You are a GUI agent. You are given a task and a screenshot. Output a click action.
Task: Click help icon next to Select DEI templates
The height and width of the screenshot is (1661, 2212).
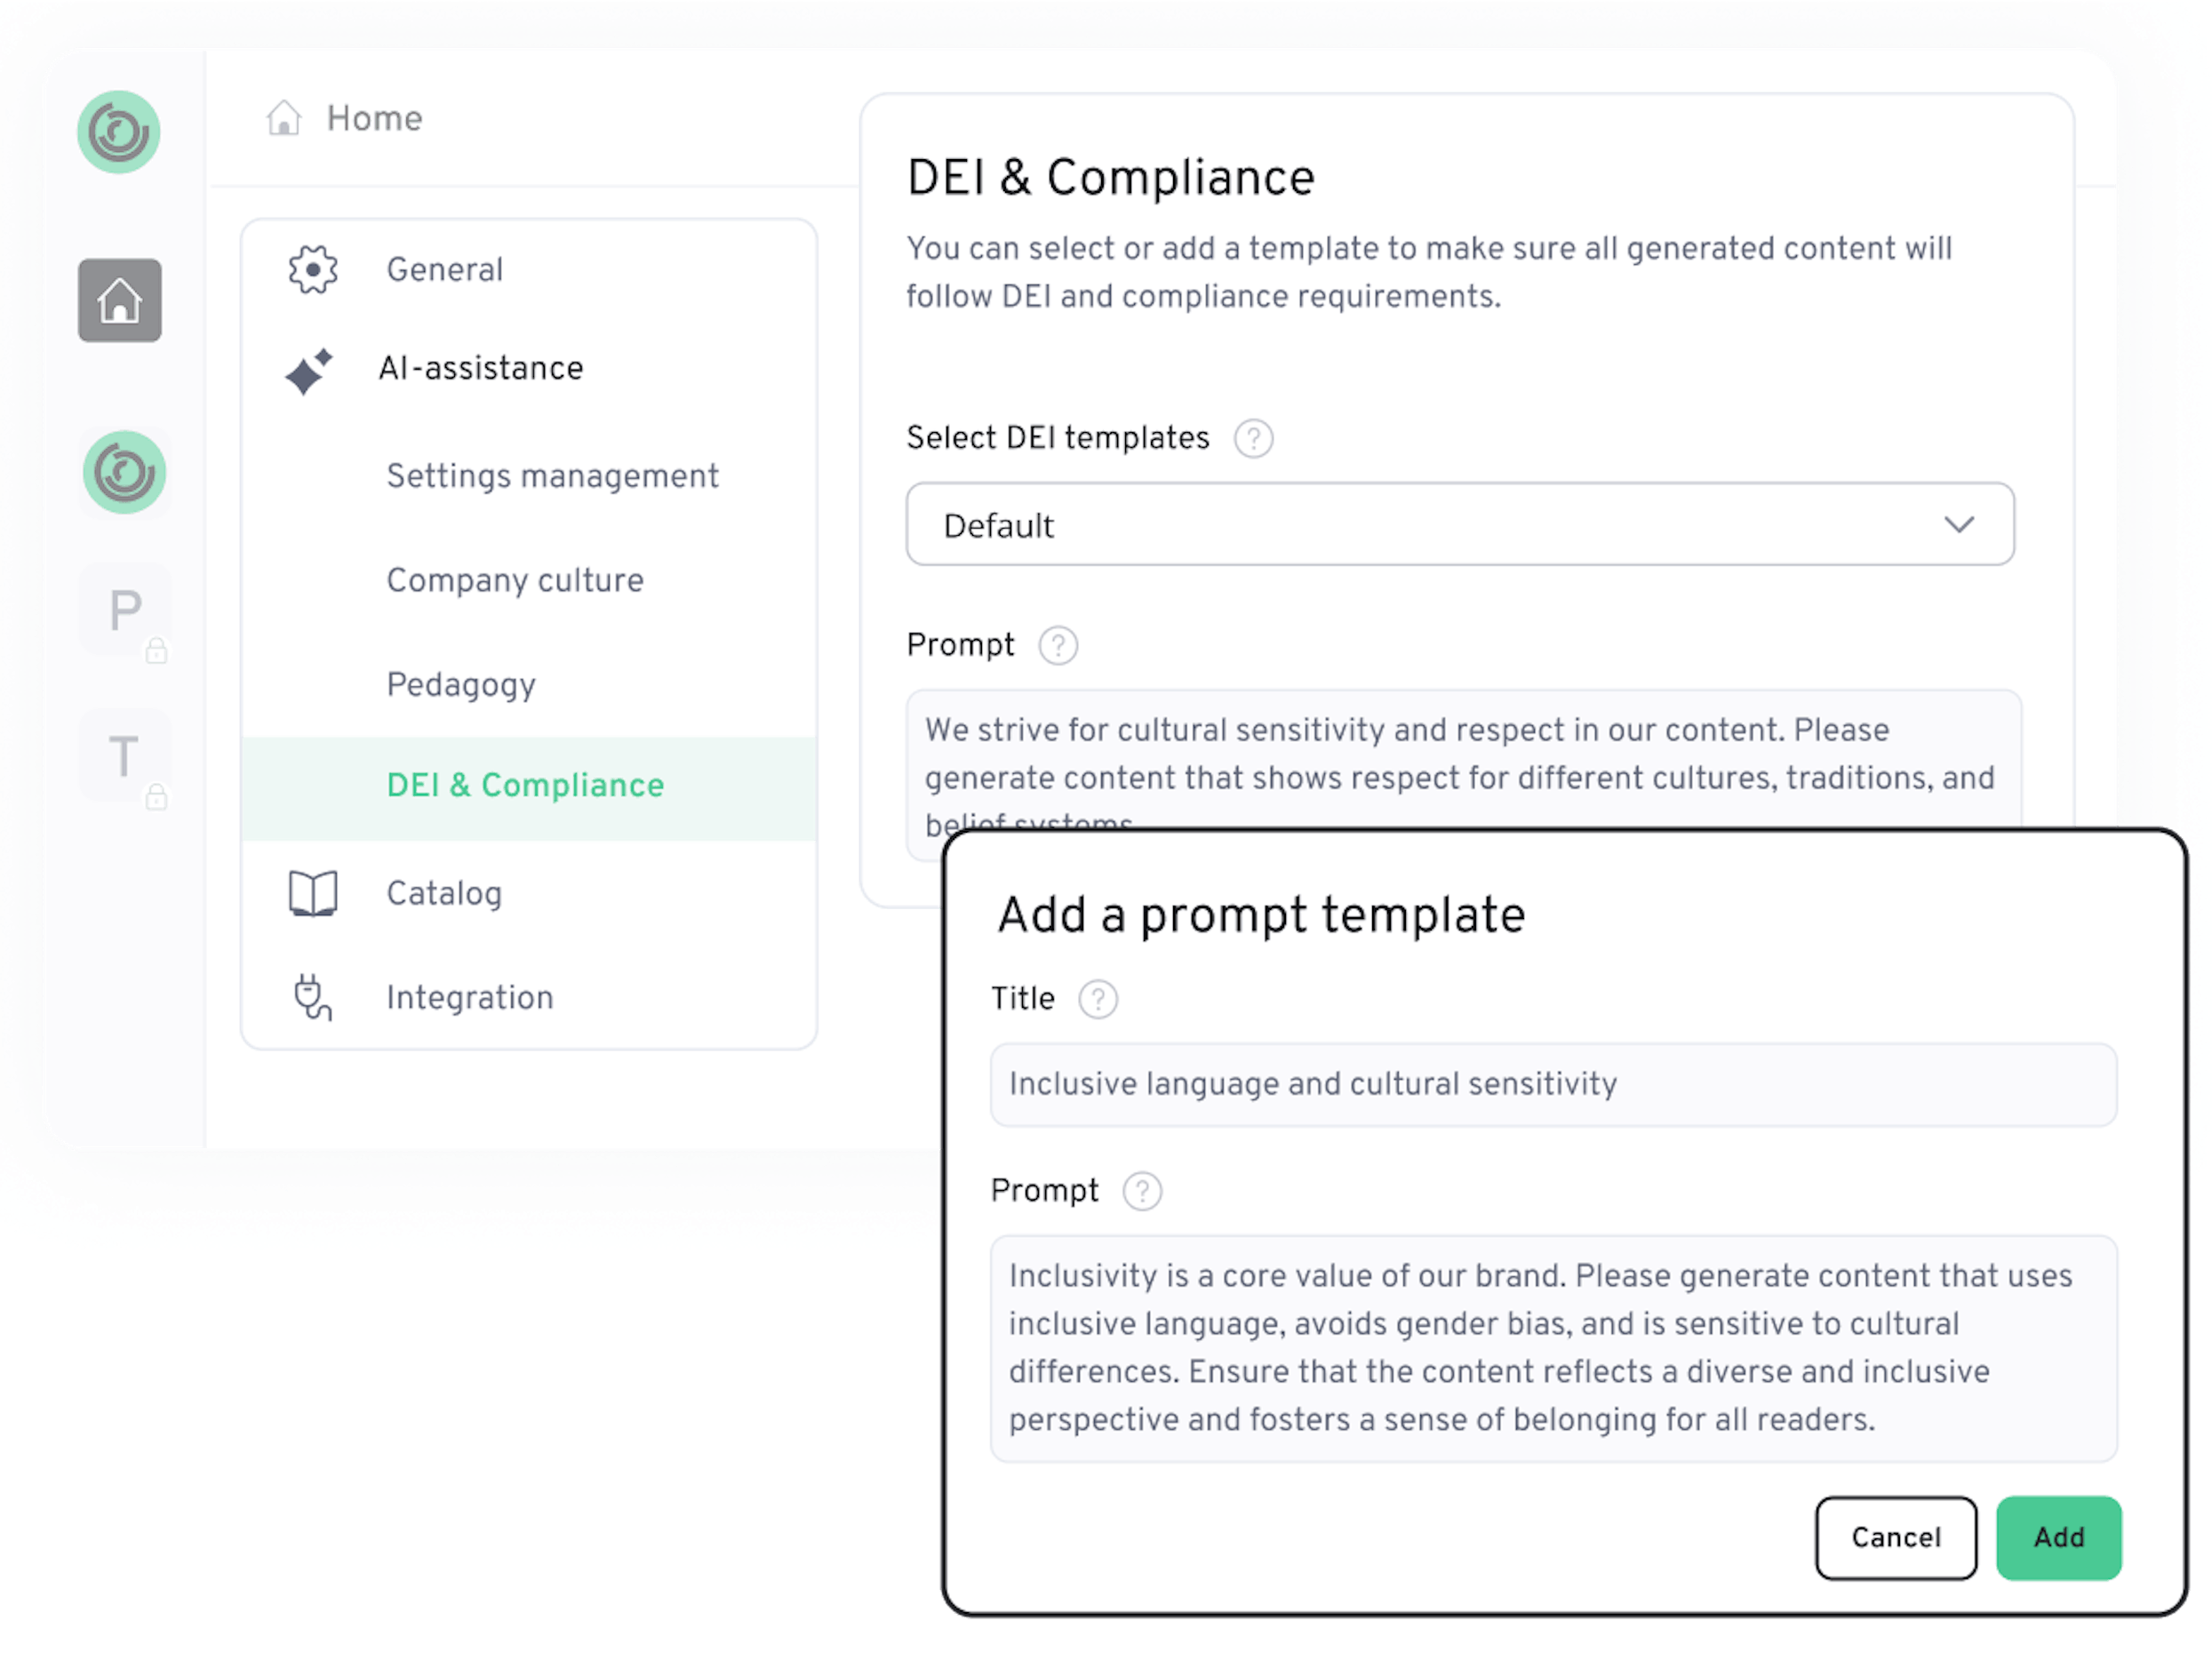(1253, 438)
